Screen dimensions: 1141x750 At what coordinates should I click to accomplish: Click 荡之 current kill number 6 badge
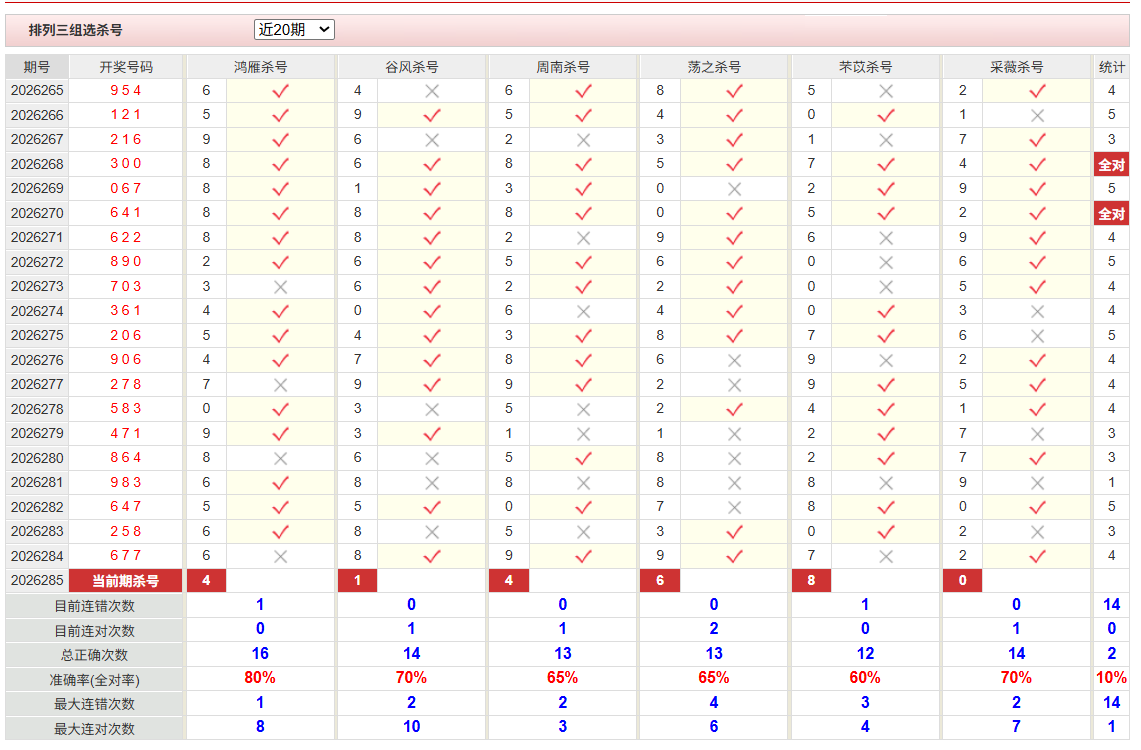[x=660, y=581]
